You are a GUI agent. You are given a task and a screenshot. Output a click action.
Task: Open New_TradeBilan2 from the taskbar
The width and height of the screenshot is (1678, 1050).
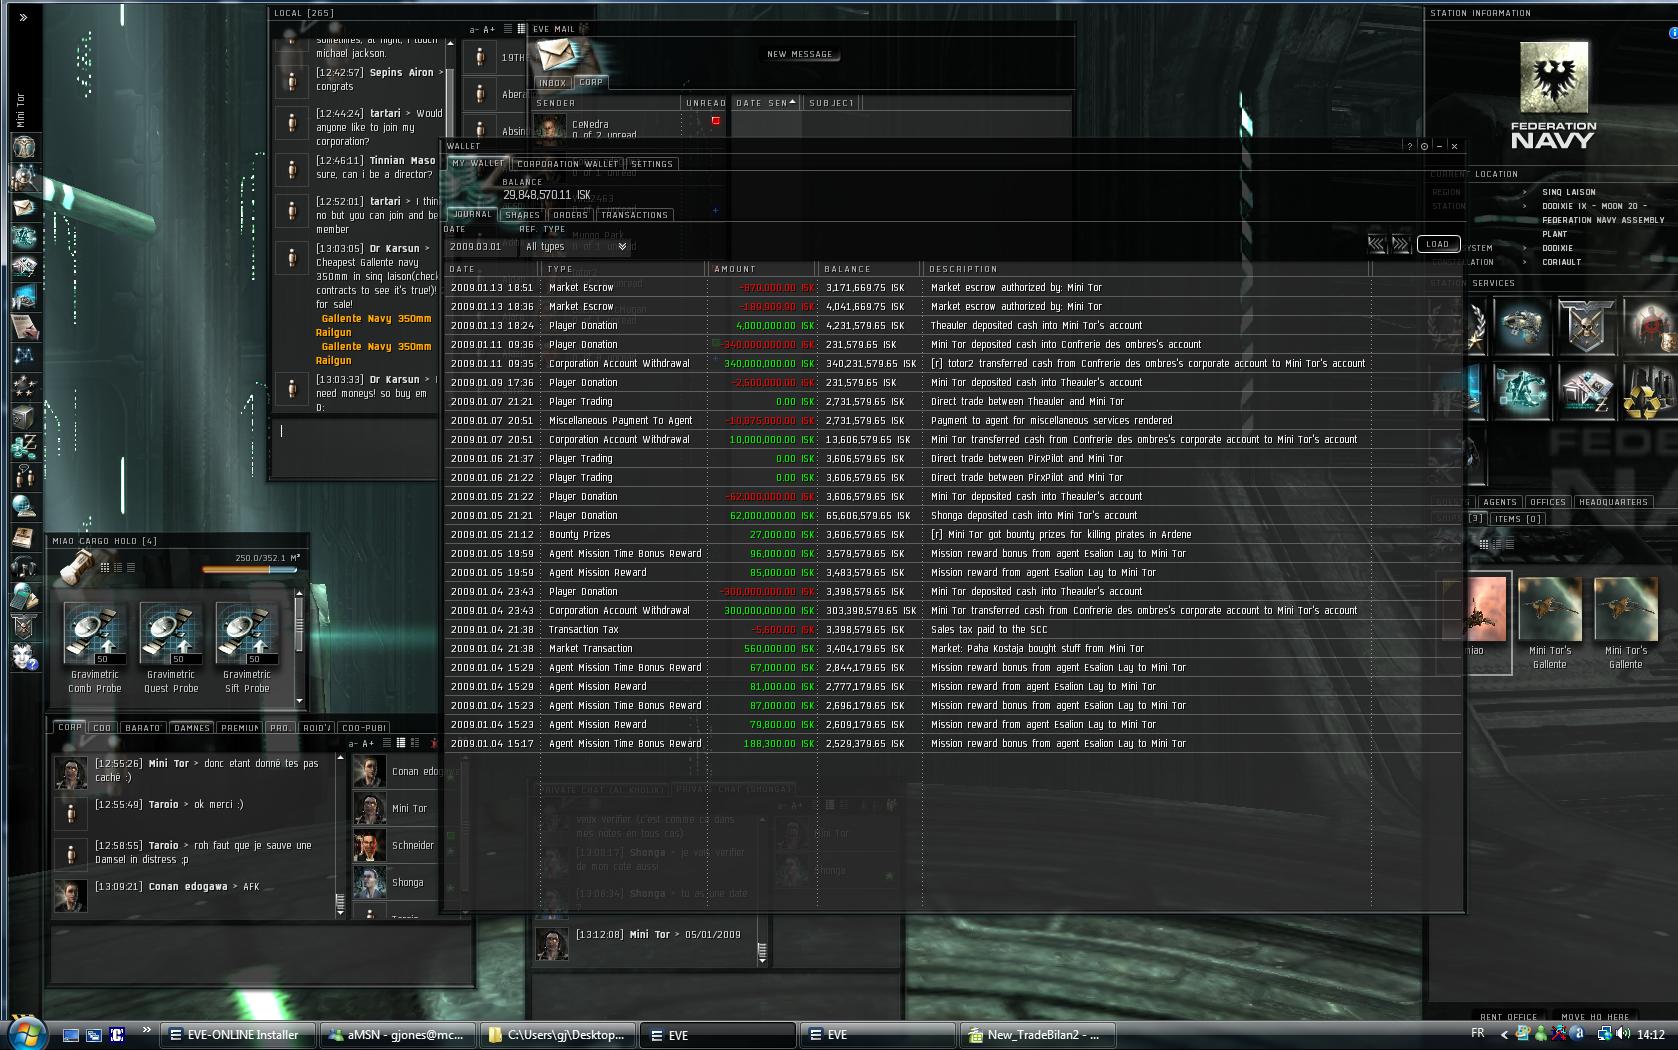[1037, 1035]
